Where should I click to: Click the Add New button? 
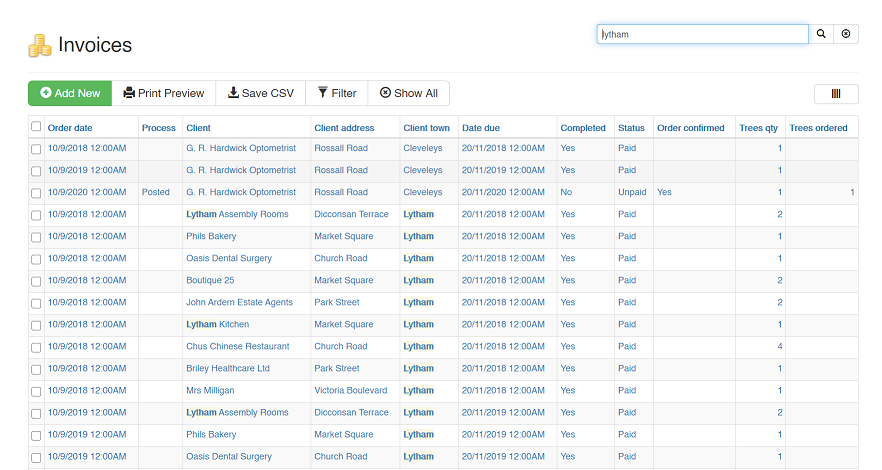(70, 93)
